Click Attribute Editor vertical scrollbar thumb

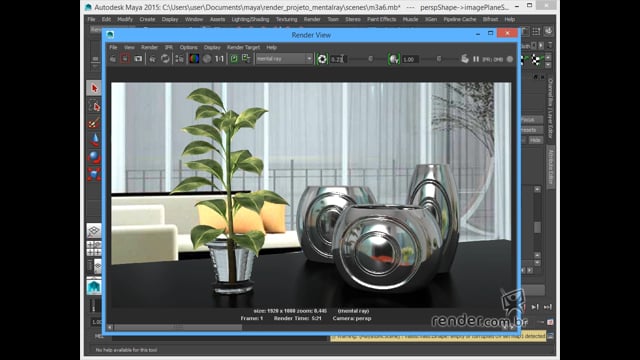[537, 227]
